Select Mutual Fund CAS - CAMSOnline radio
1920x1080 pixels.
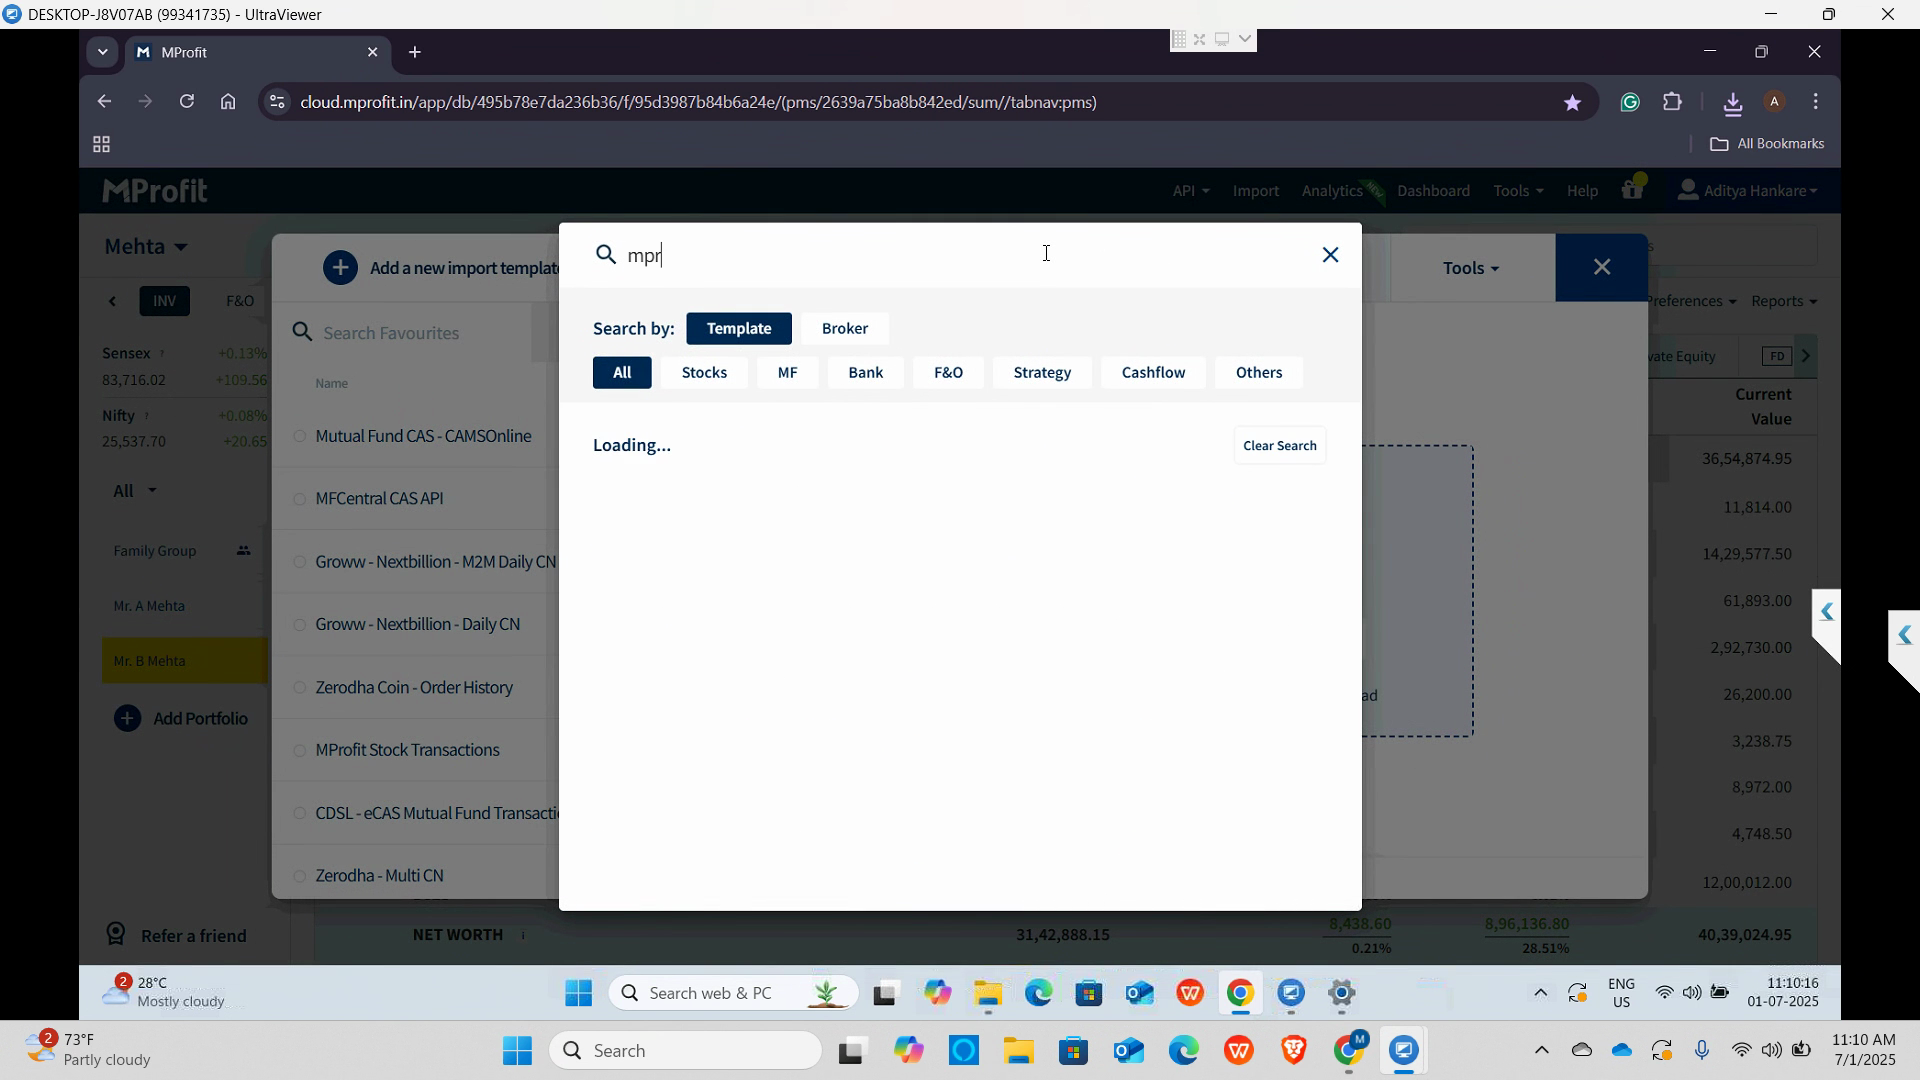pyautogui.click(x=299, y=437)
